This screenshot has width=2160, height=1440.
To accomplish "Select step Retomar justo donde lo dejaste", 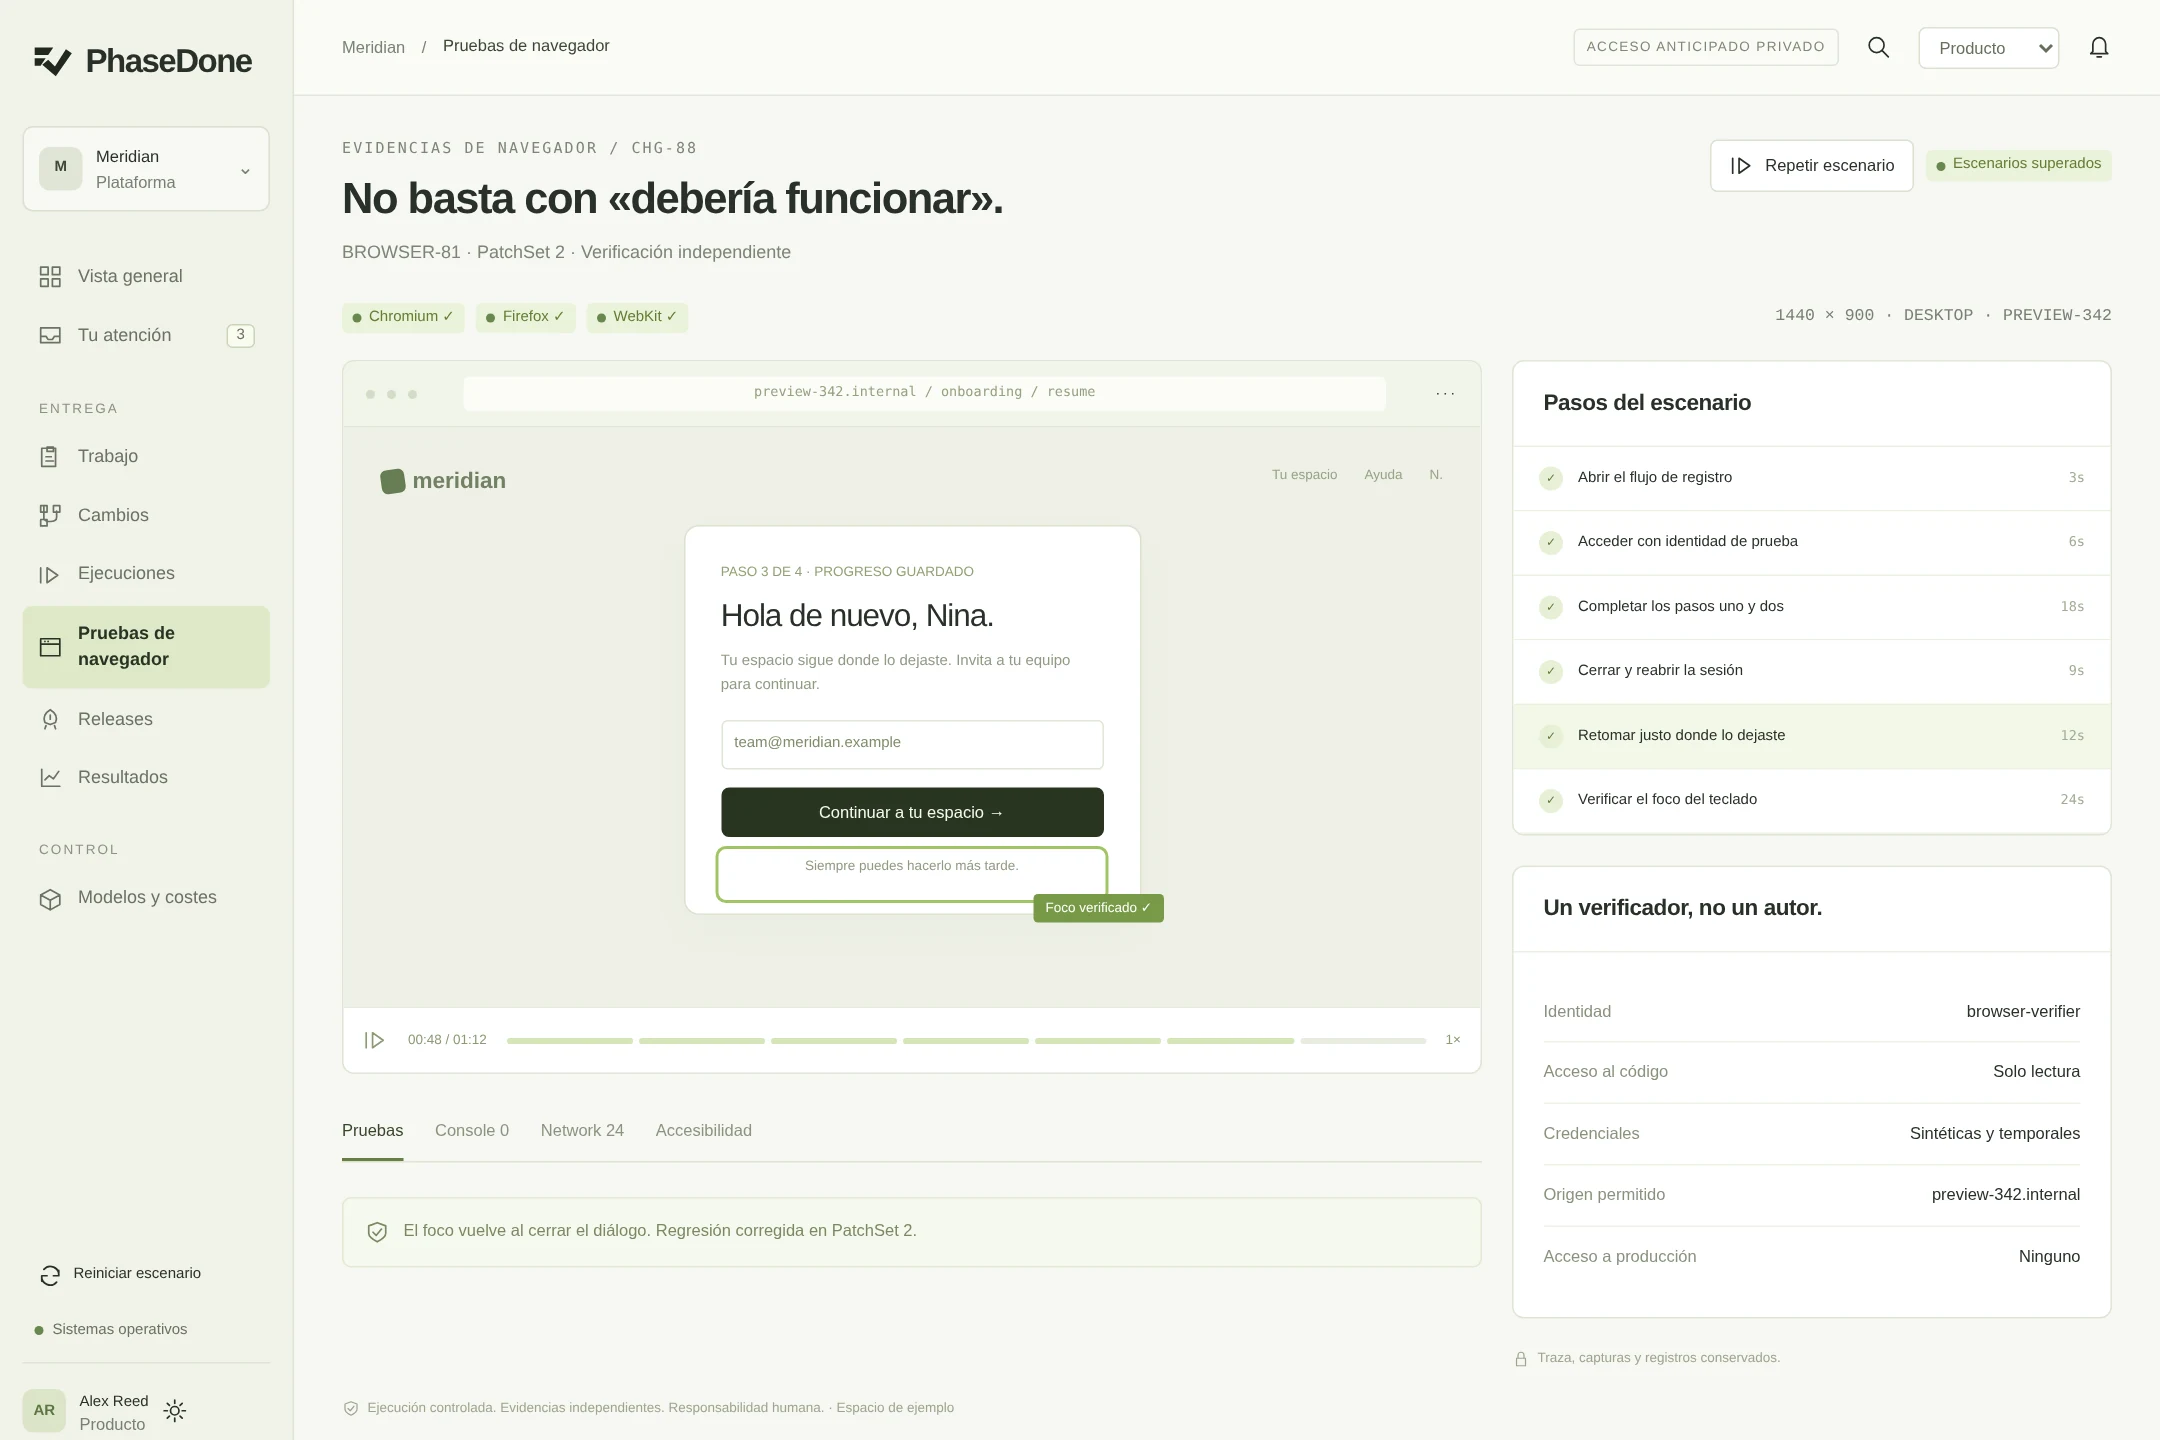I will pyautogui.click(x=1812, y=736).
